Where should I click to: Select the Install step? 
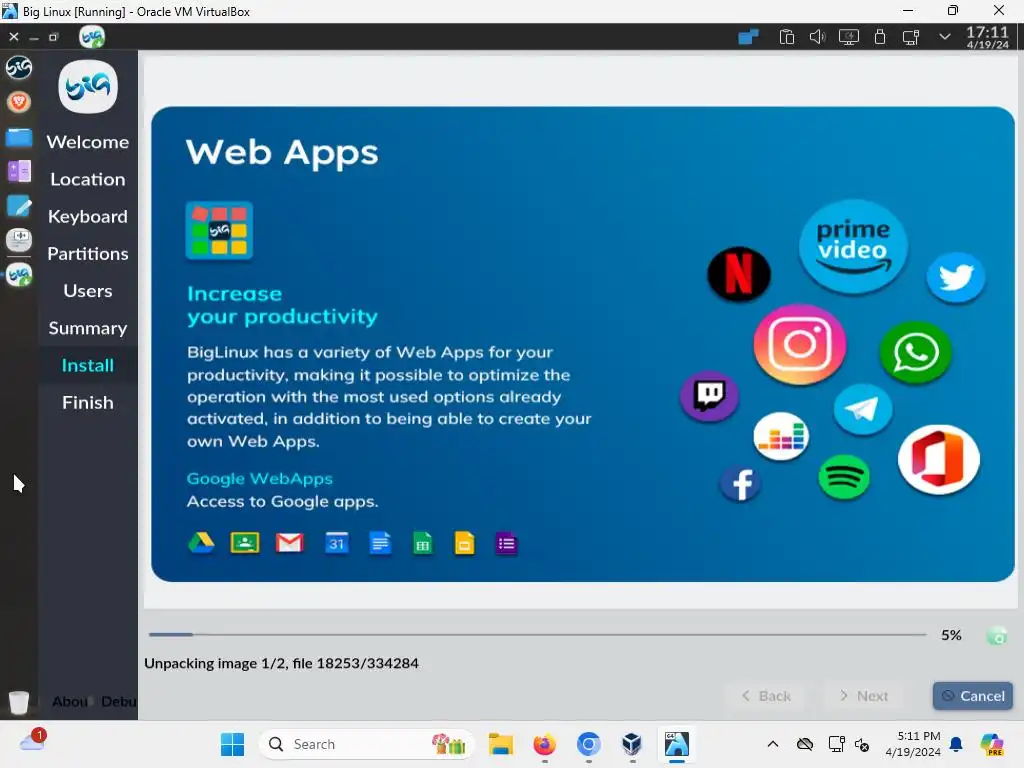(x=88, y=365)
